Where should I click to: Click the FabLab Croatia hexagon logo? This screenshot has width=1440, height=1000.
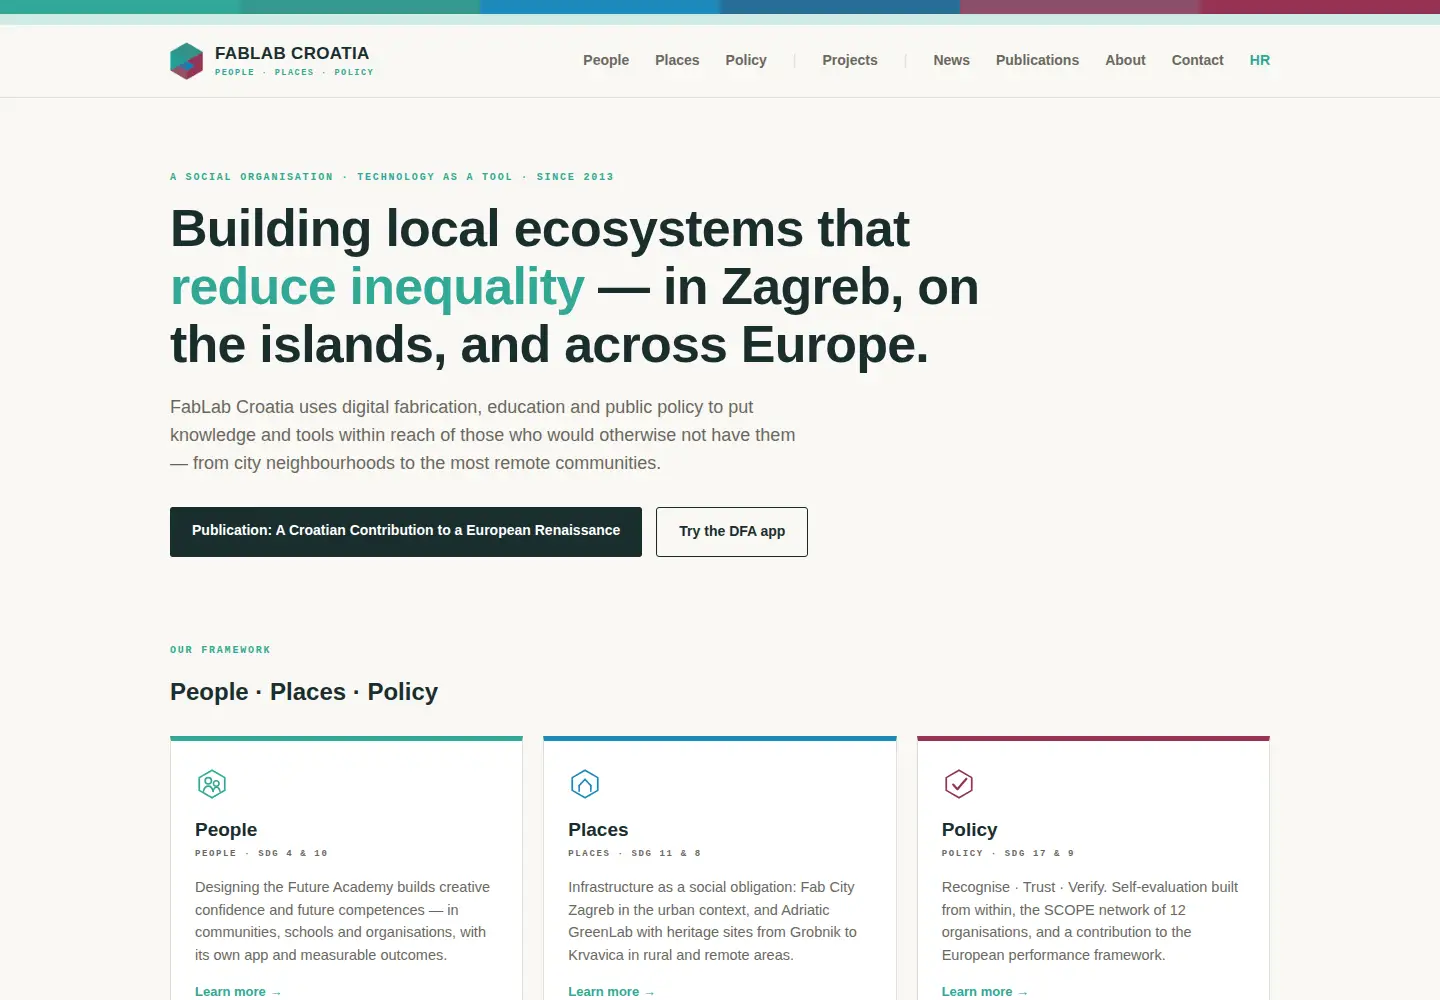pos(187,61)
